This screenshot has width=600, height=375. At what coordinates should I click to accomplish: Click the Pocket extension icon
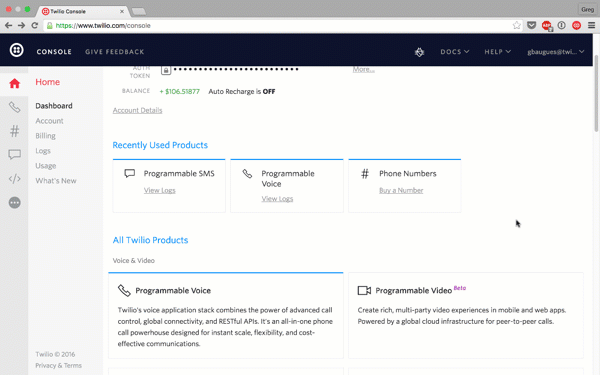pyautogui.click(x=532, y=25)
